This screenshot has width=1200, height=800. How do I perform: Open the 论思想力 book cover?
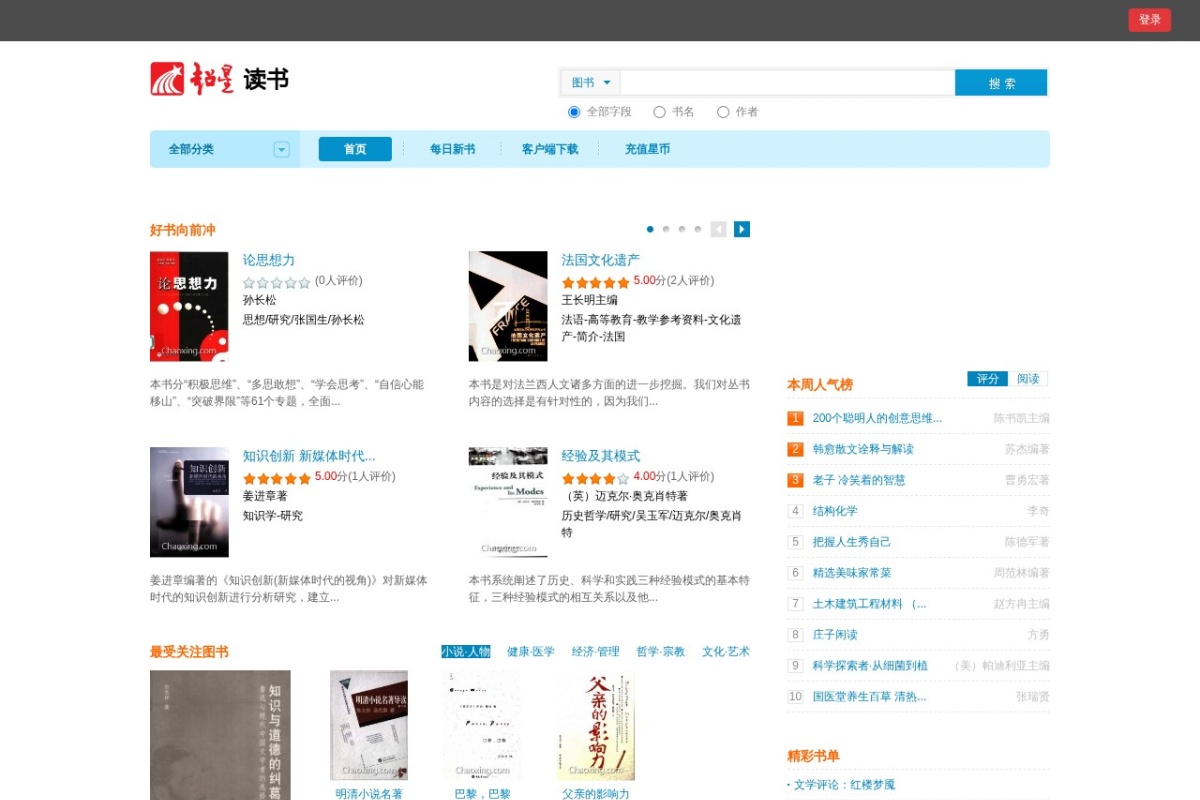click(189, 306)
